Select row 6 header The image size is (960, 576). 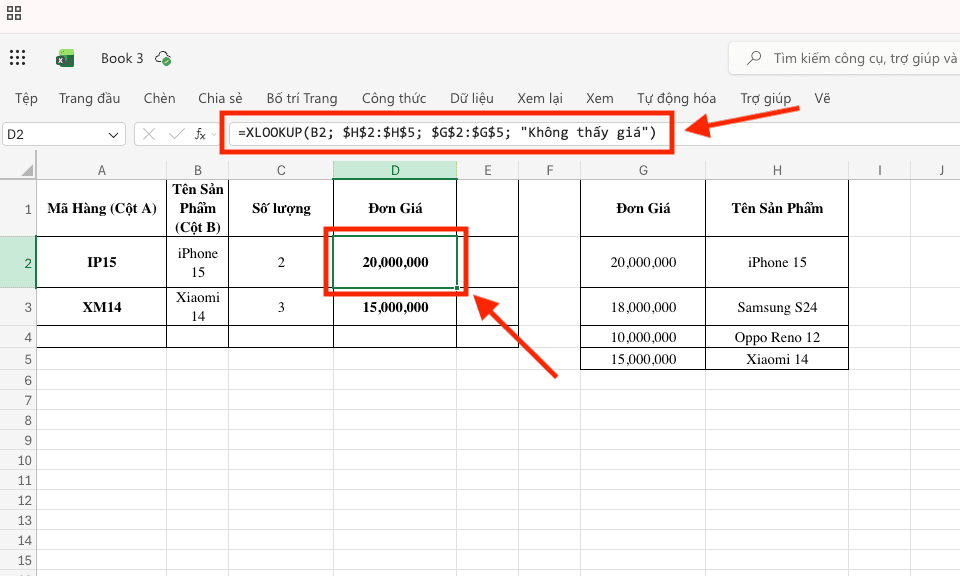tap(18, 380)
